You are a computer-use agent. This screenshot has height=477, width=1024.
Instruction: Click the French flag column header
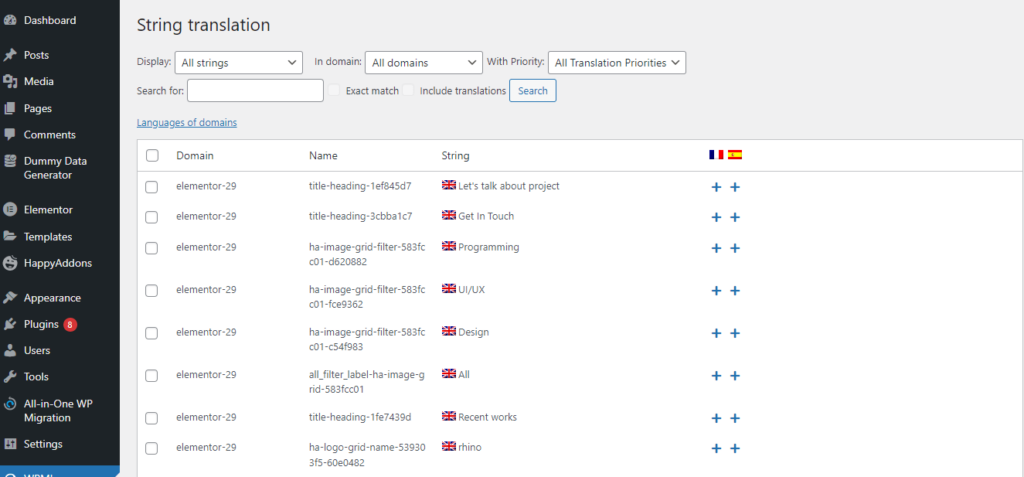[x=716, y=155]
